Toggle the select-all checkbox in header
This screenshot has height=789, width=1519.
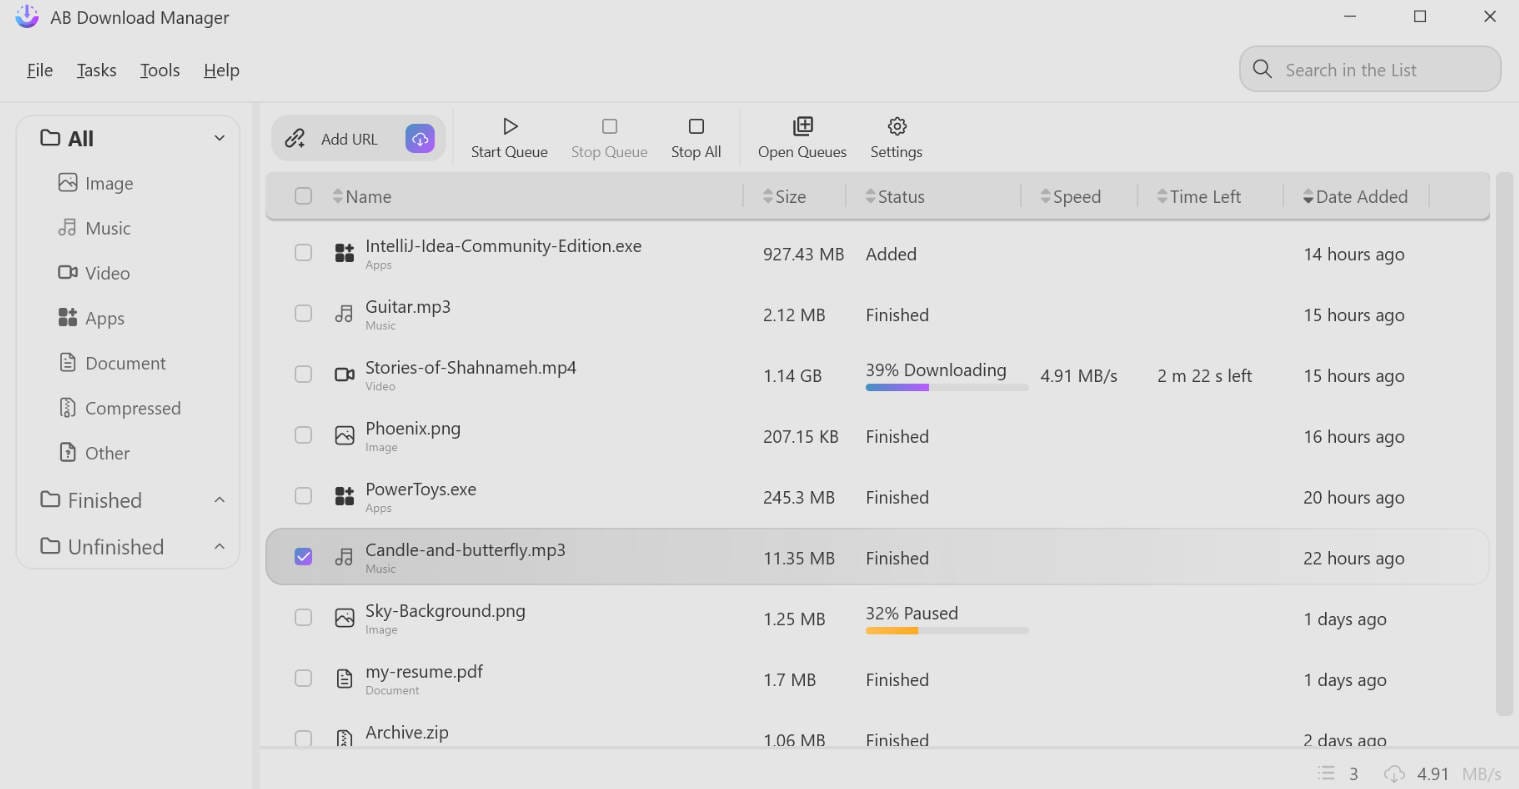[x=303, y=196]
